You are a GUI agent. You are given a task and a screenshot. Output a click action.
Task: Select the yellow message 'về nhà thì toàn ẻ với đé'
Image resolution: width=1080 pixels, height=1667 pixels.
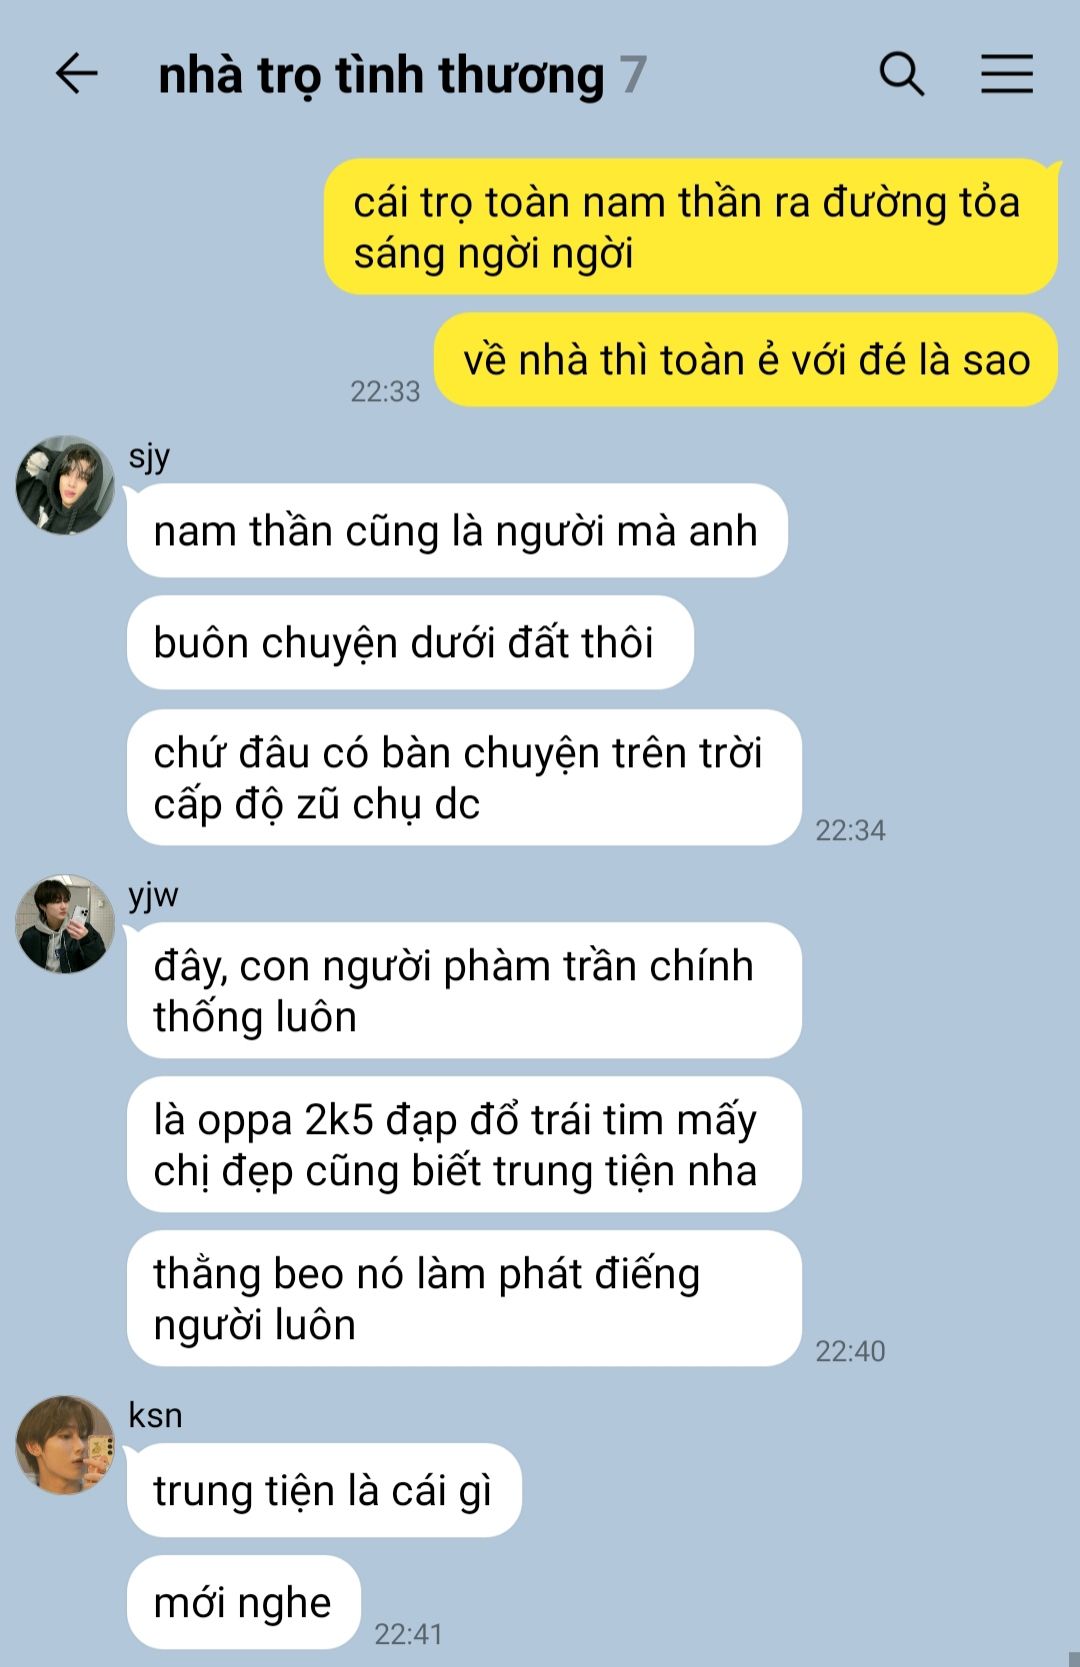pos(745,360)
